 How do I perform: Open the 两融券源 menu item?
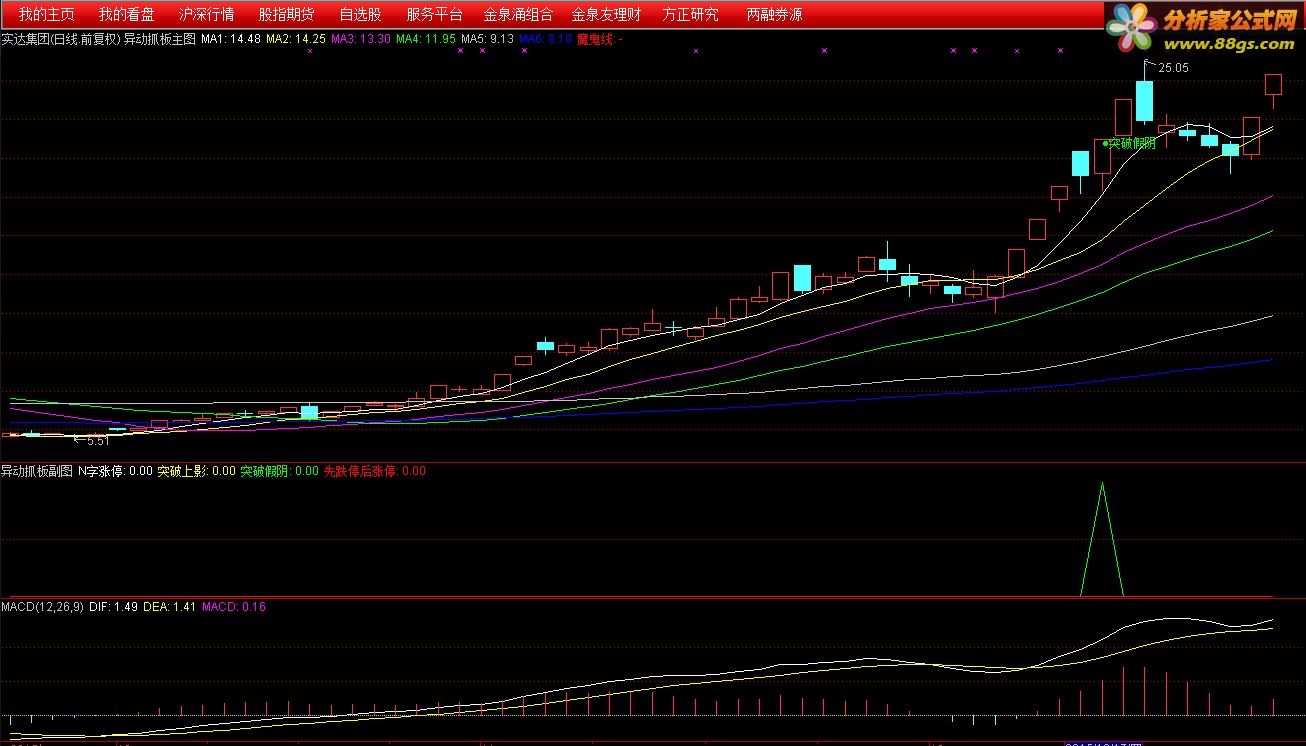point(775,15)
